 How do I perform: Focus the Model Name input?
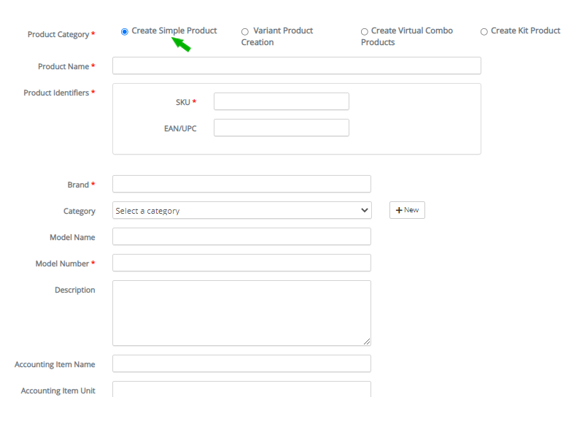241,237
